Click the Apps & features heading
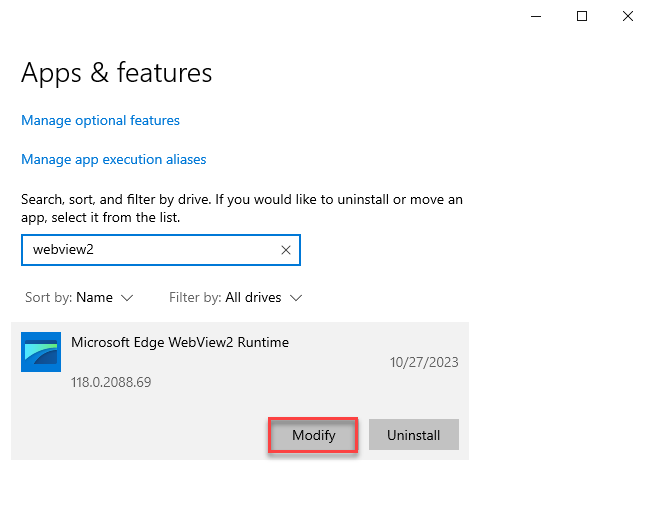 pos(116,73)
